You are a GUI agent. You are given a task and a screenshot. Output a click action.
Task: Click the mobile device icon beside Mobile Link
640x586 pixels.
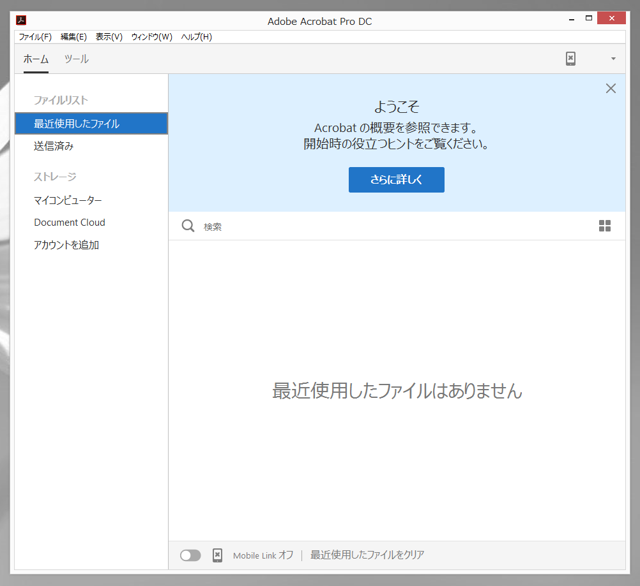pos(218,555)
